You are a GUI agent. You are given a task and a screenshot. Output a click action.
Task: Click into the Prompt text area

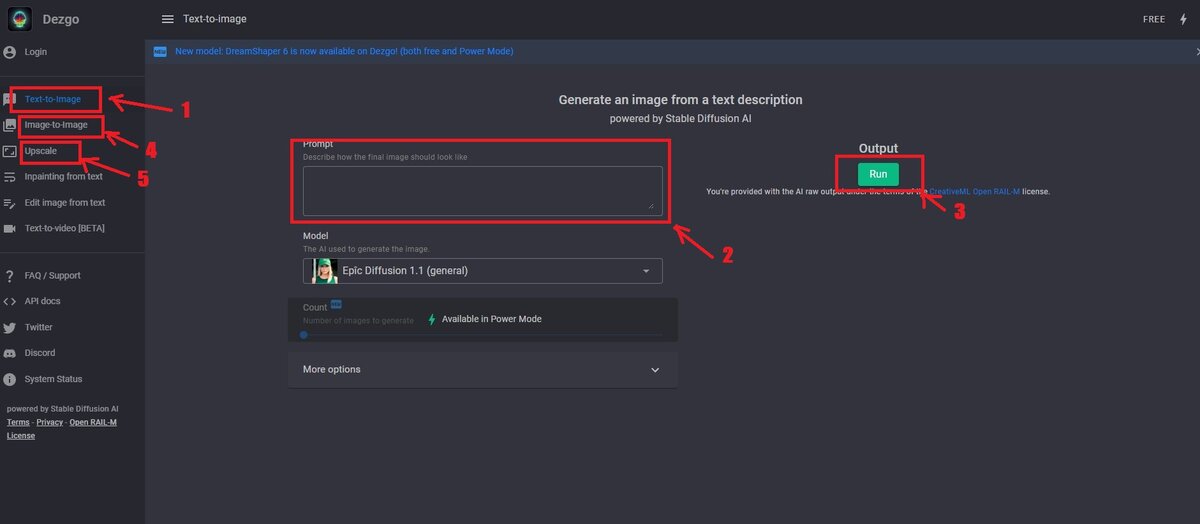(483, 190)
